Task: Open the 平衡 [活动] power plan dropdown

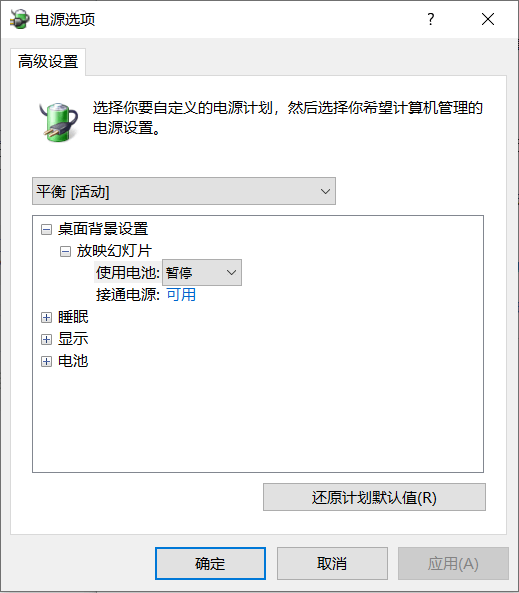Action: click(x=184, y=191)
